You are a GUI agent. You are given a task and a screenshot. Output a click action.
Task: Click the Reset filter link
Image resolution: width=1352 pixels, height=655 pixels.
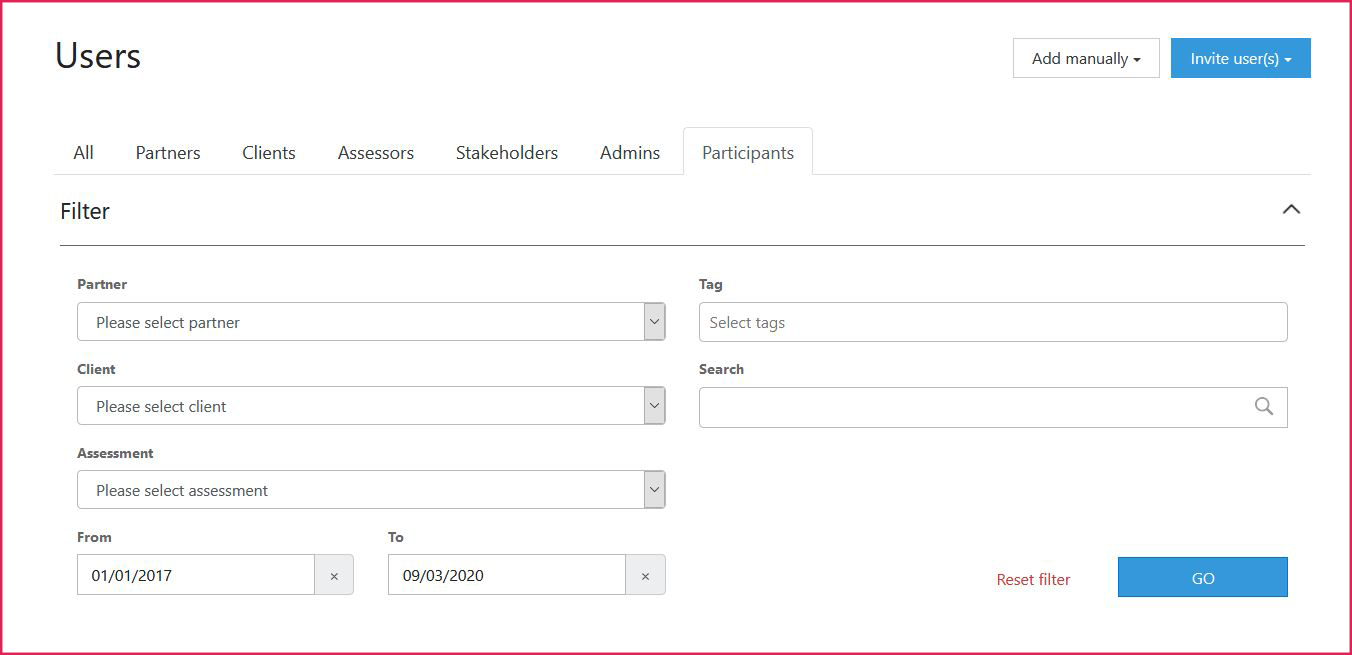[1033, 578]
